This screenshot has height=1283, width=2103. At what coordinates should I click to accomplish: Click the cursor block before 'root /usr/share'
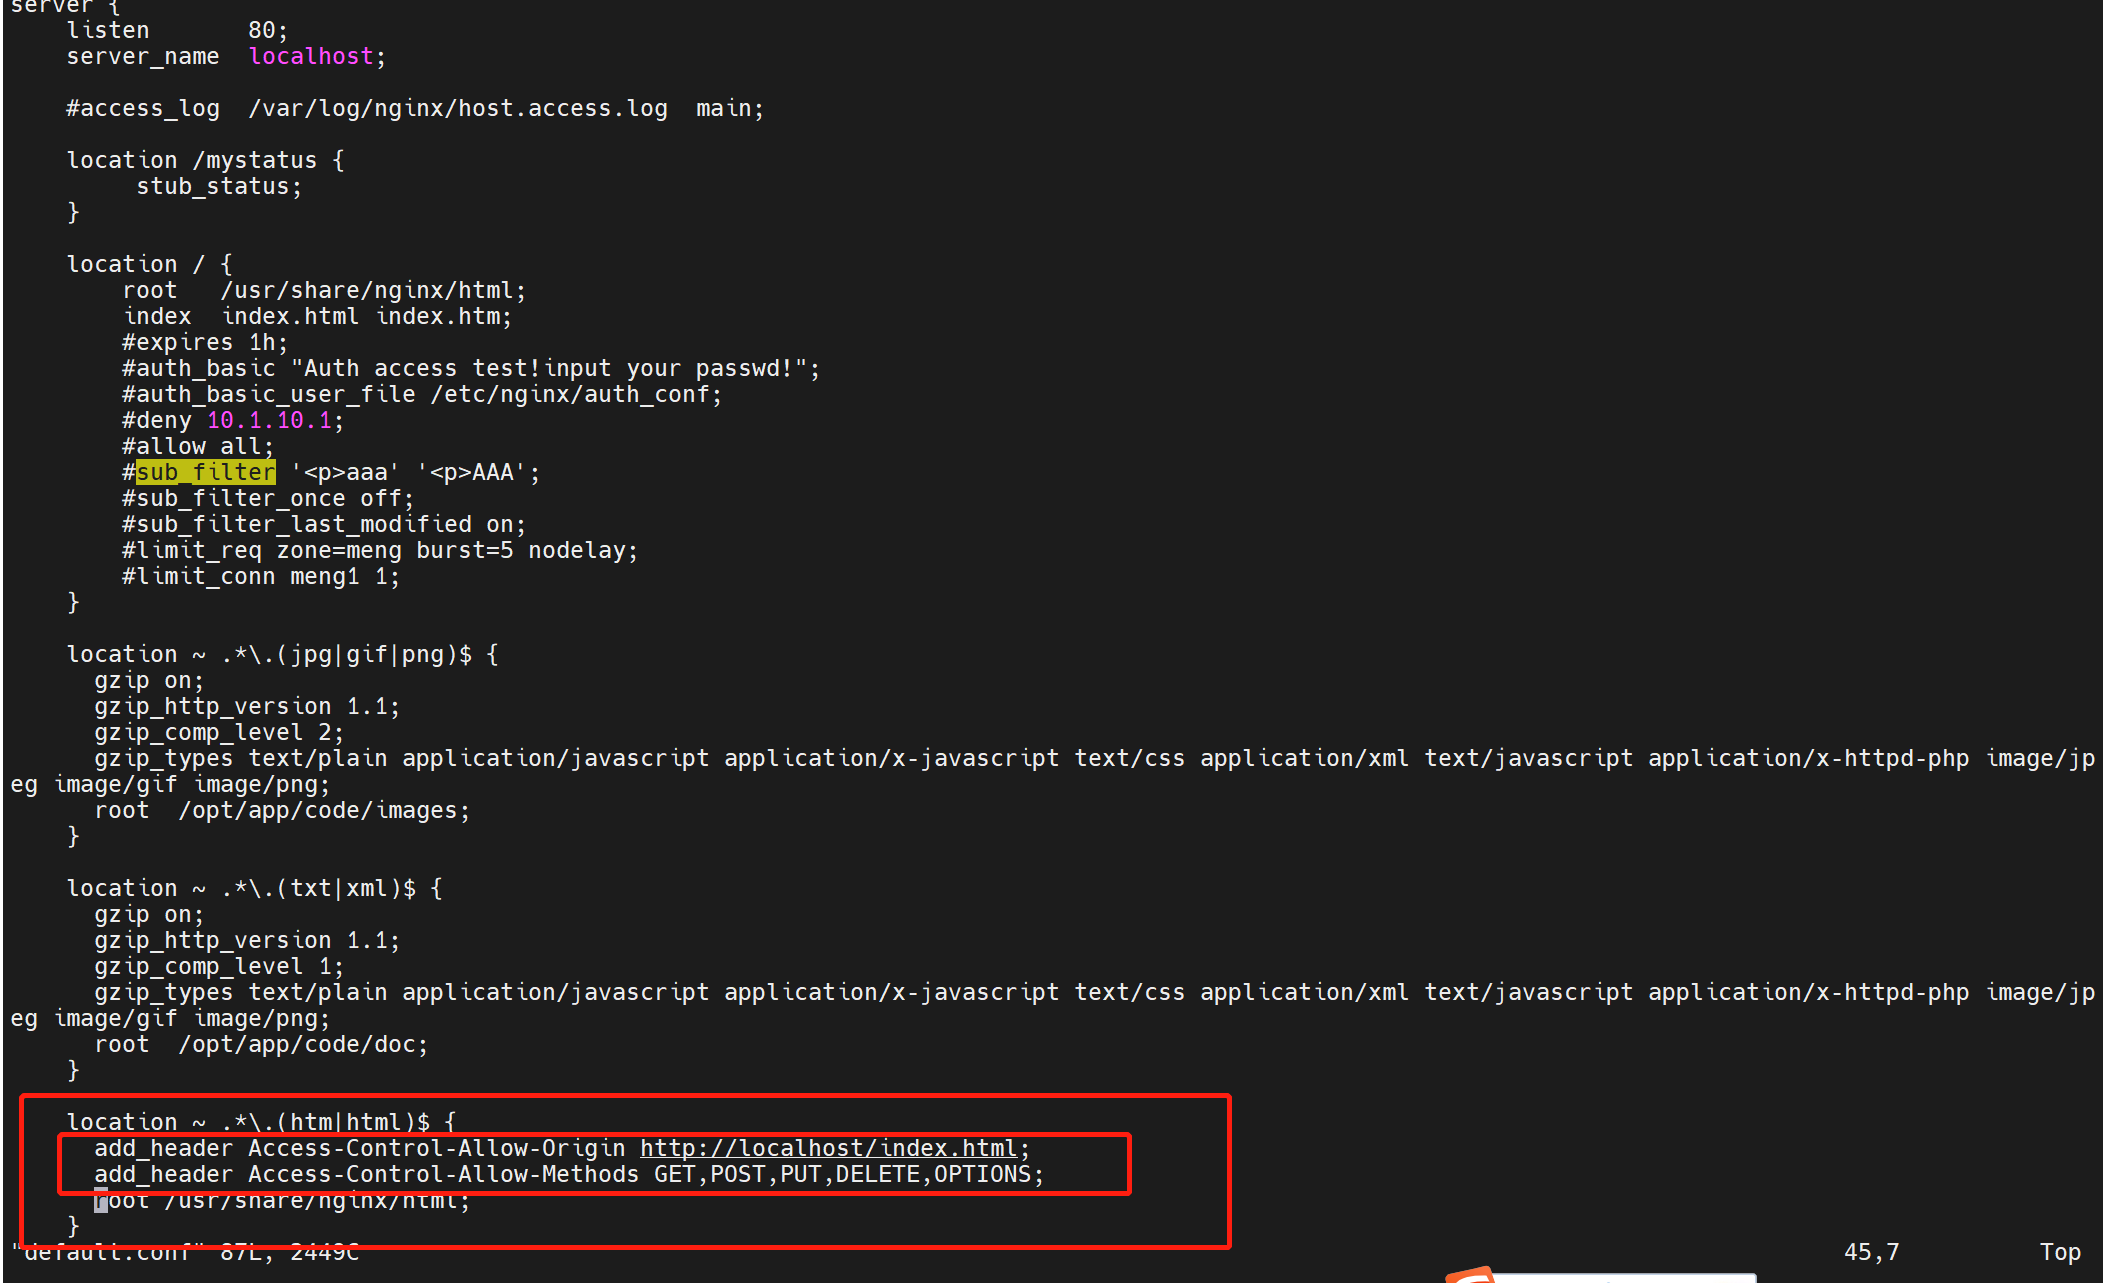pyautogui.click(x=101, y=1200)
